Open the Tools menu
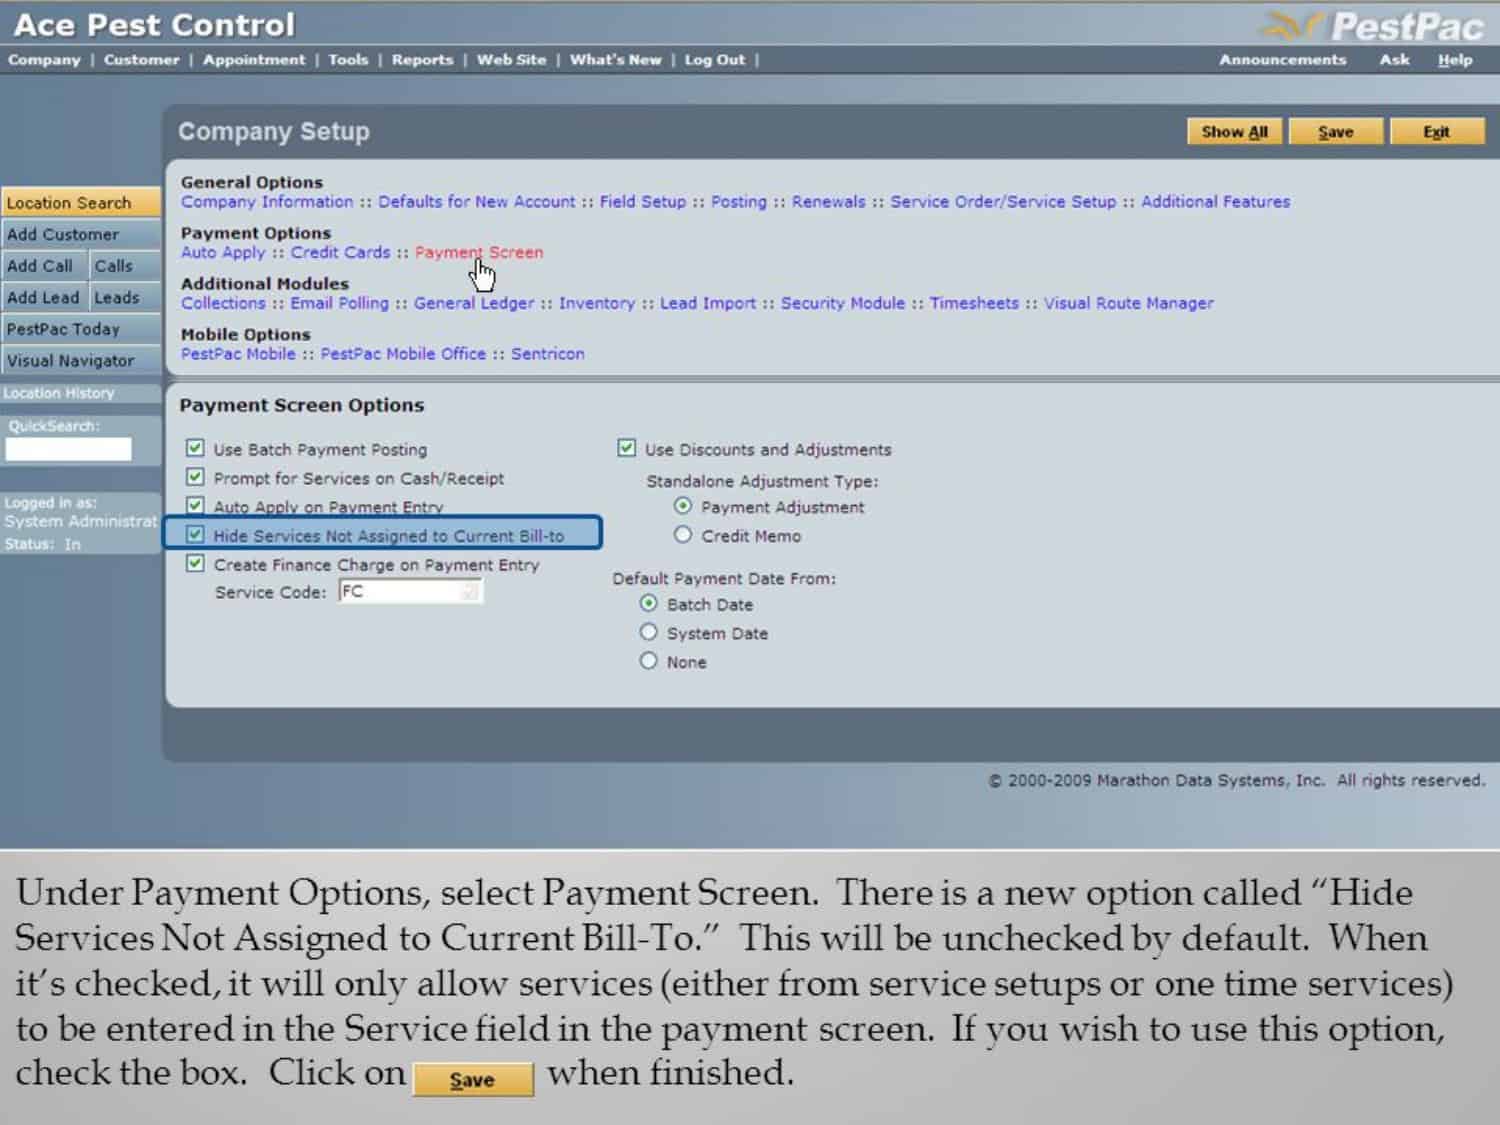Viewport: 1500px width, 1125px height. coord(348,60)
